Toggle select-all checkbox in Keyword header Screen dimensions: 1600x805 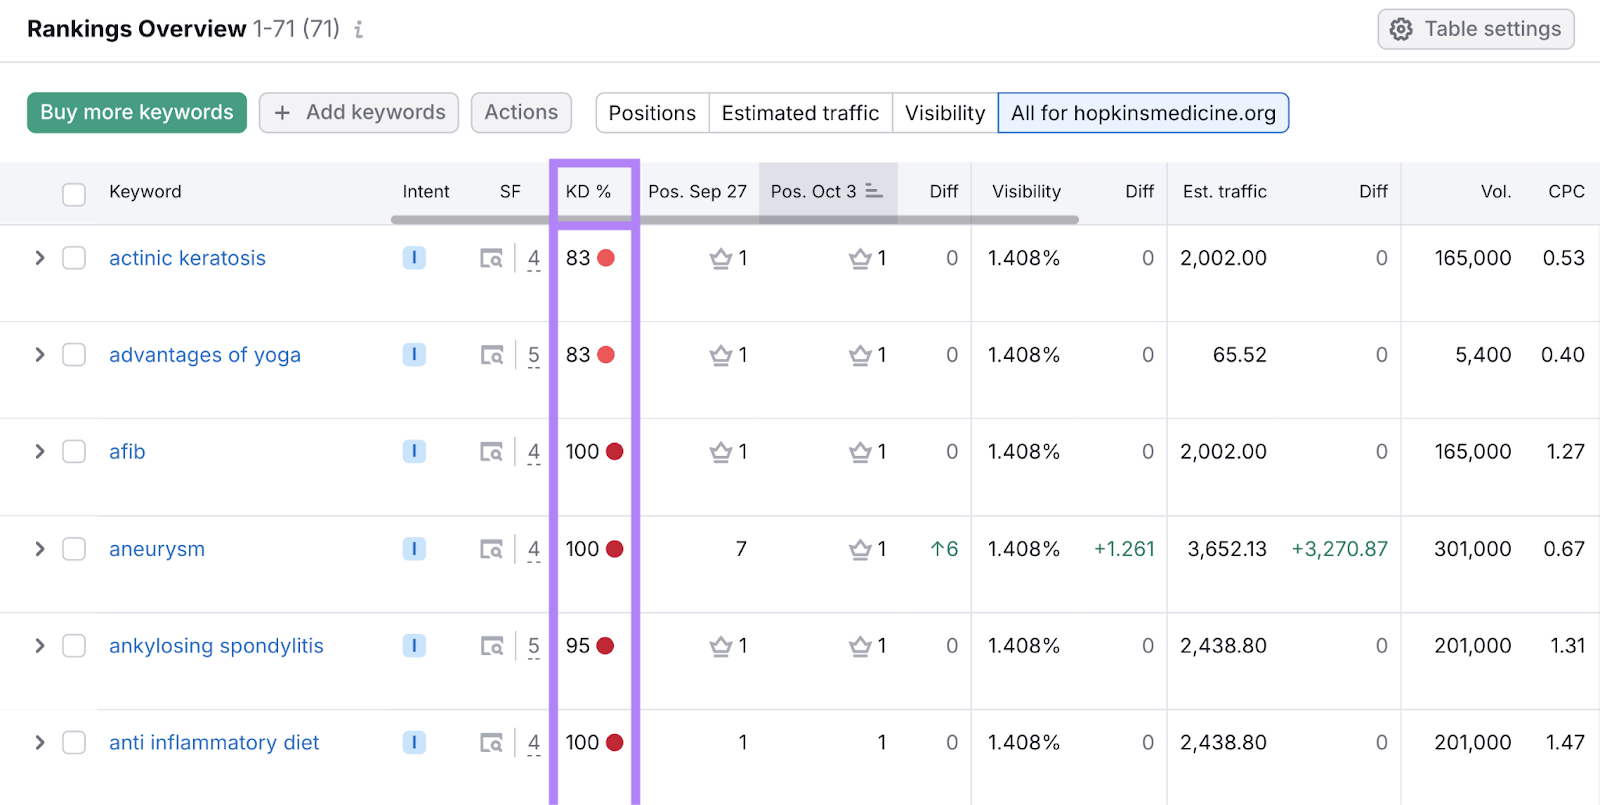74,194
